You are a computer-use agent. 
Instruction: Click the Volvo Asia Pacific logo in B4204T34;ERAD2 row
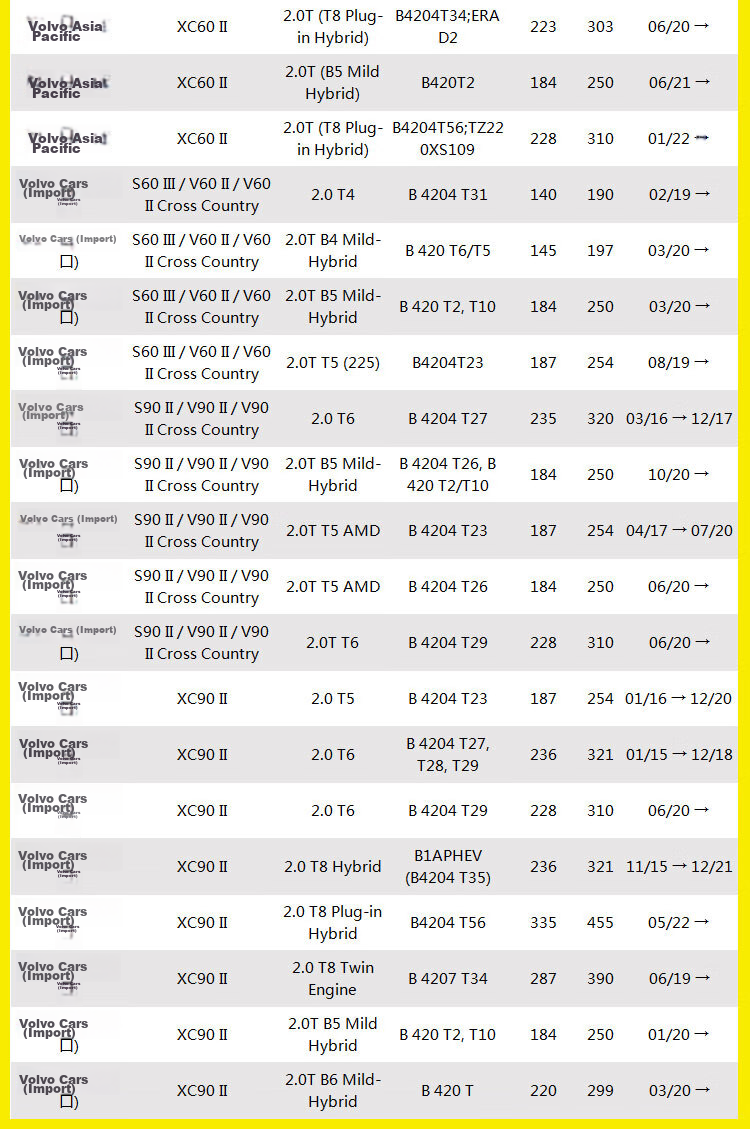coord(66,30)
